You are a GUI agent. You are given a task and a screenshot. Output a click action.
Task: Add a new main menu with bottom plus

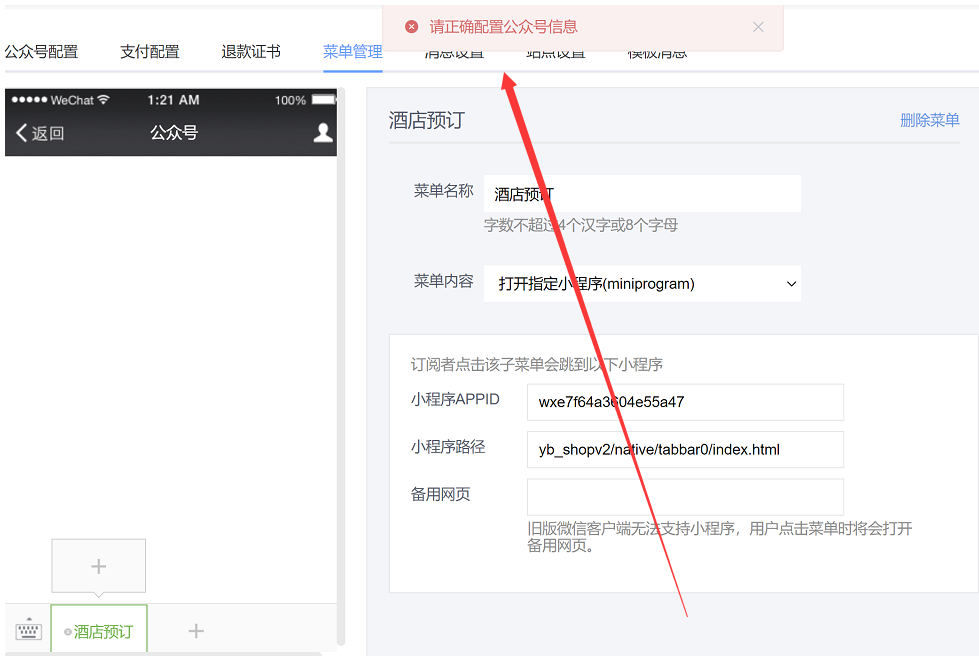(196, 631)
